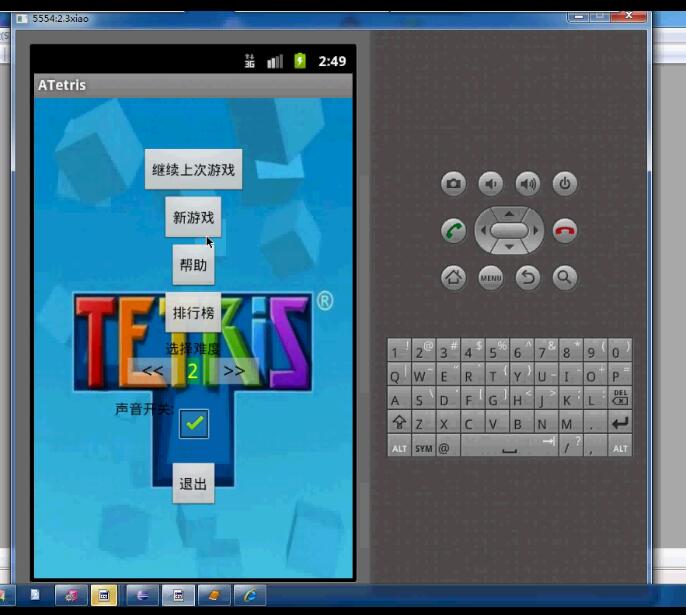The width and height of the screenshot is (686, 615).
Task: Click the emulator MENU button
Action: click(490, 277)
